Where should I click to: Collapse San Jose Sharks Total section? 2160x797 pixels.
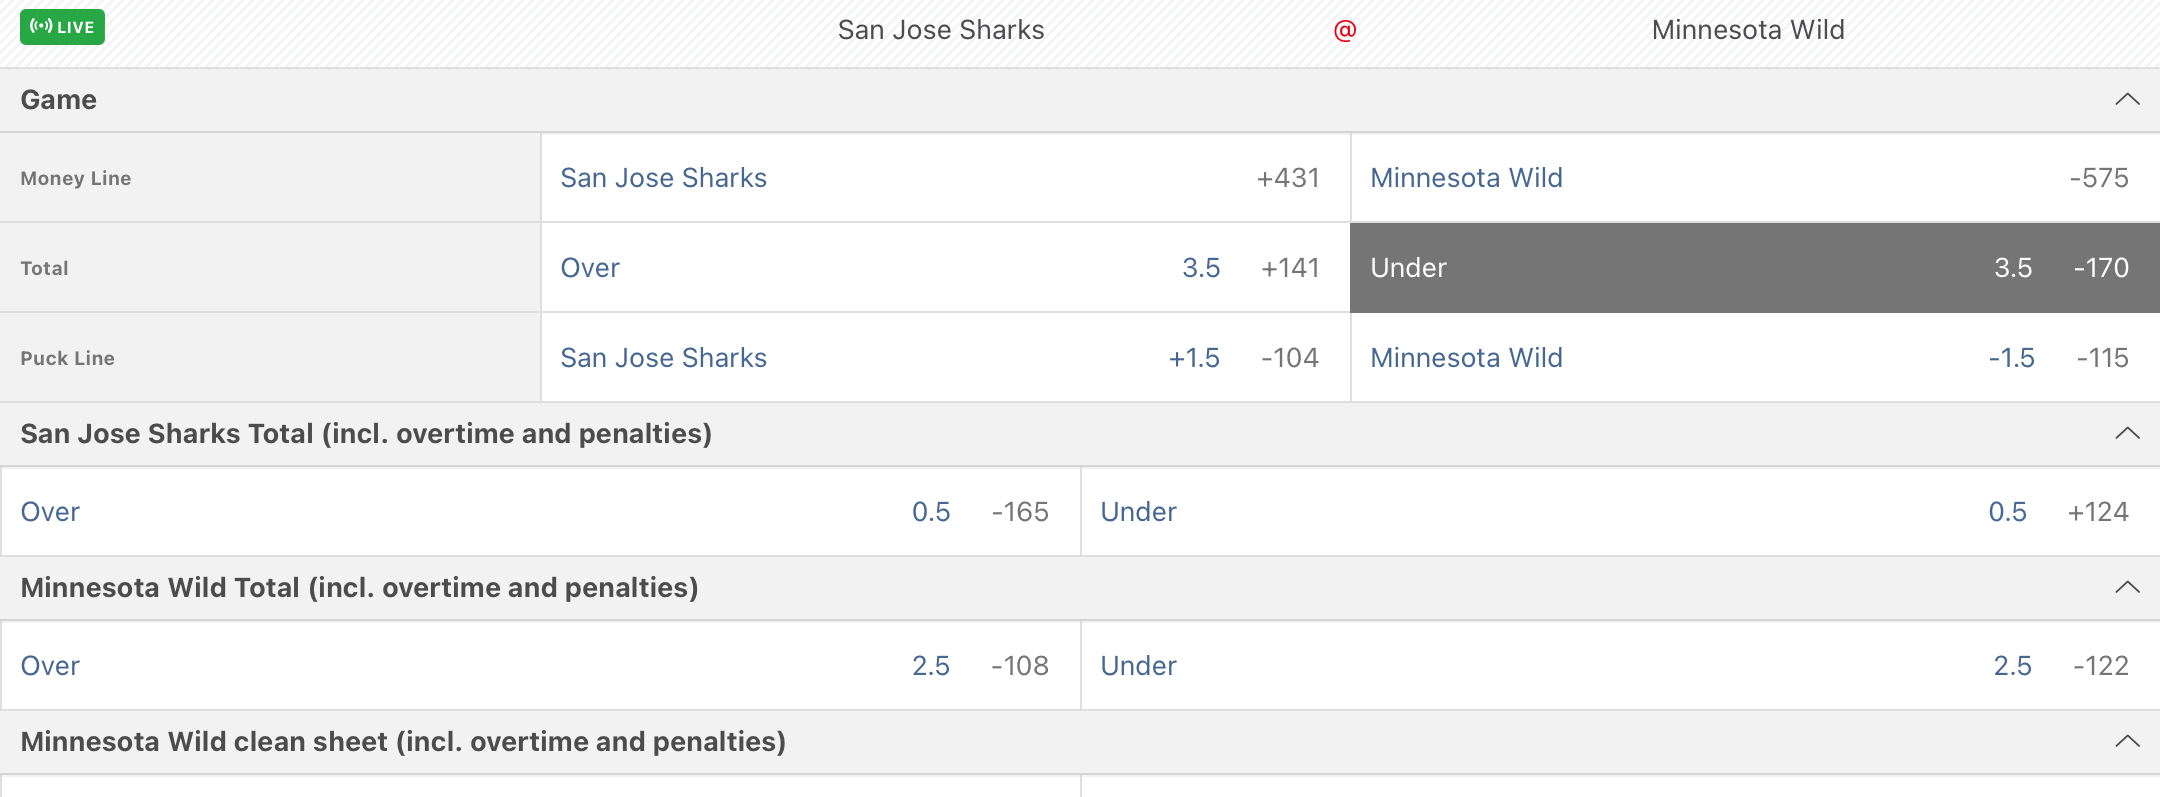point(2127,434)
